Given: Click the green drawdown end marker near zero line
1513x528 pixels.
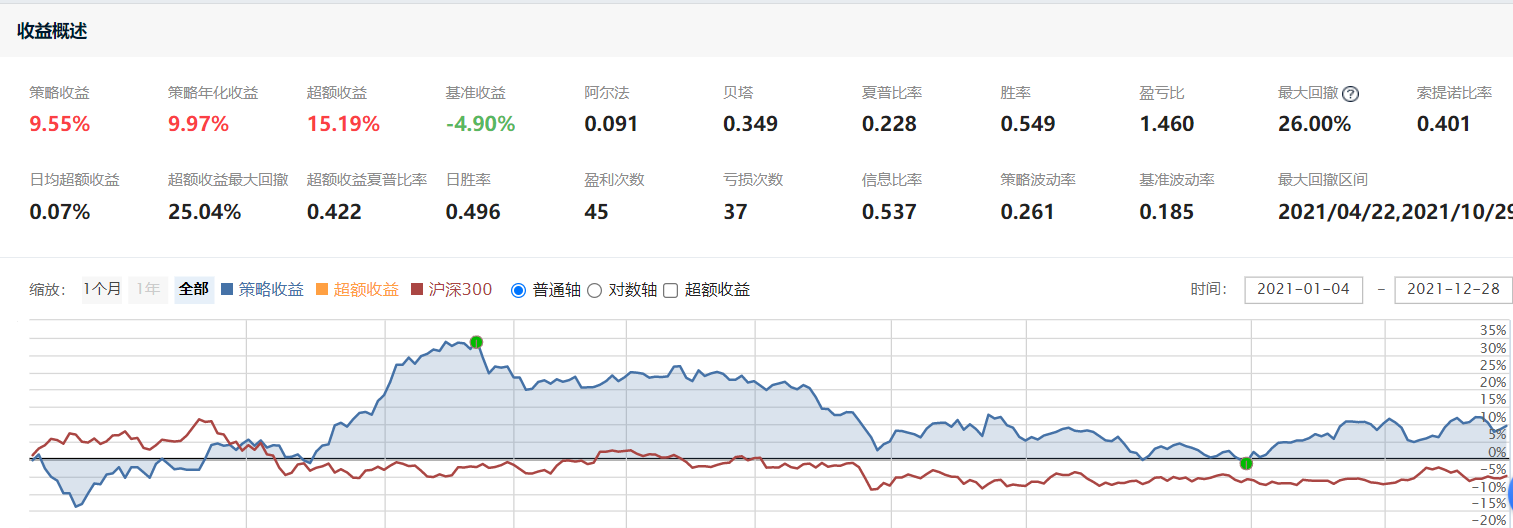Looking at the screenshot, I should point(1246,462).
